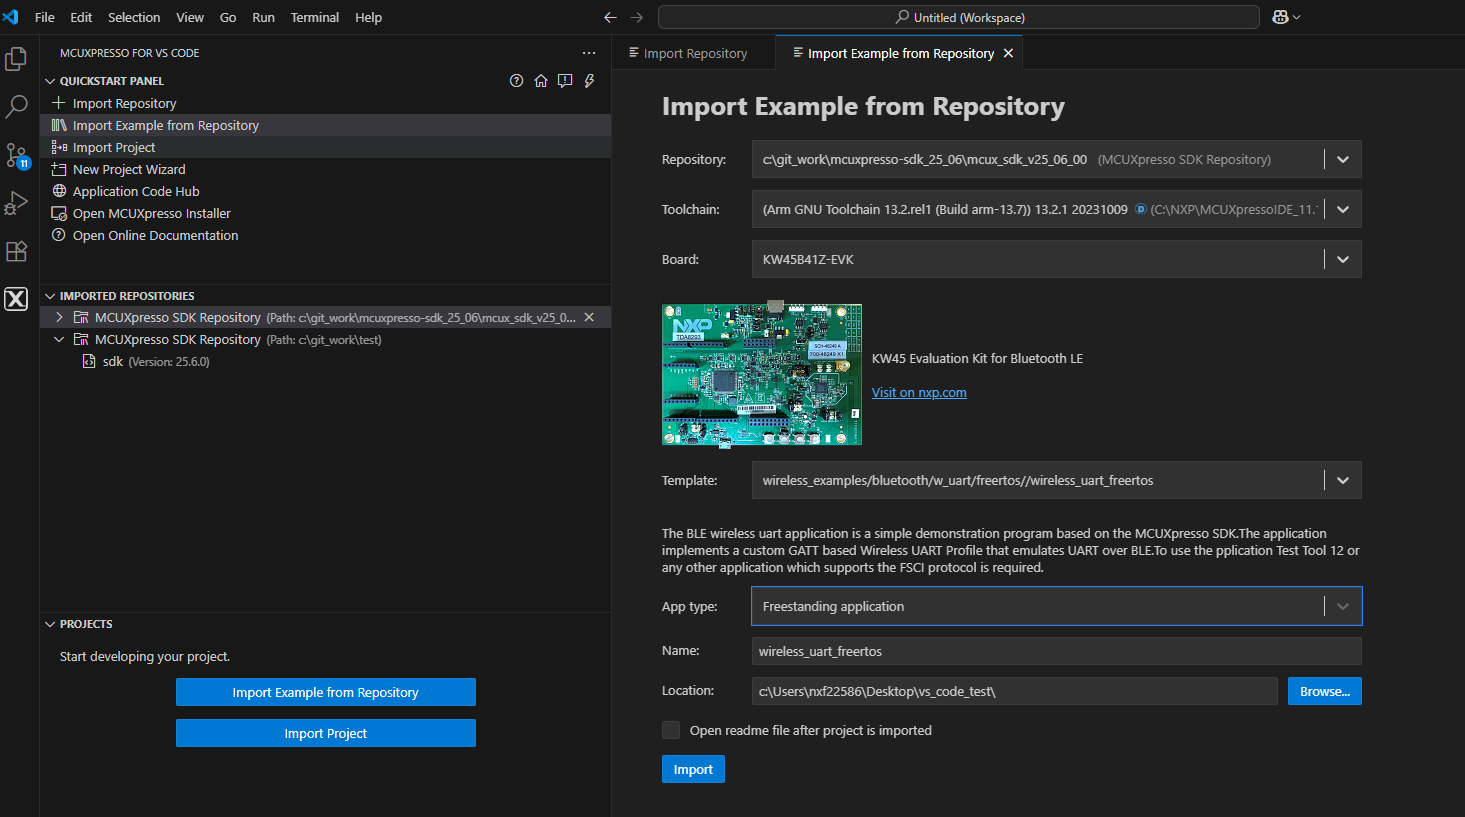This screenshot has width=1465, height=817.
Task: Open the Terminal menu
Action: point(314,17)
